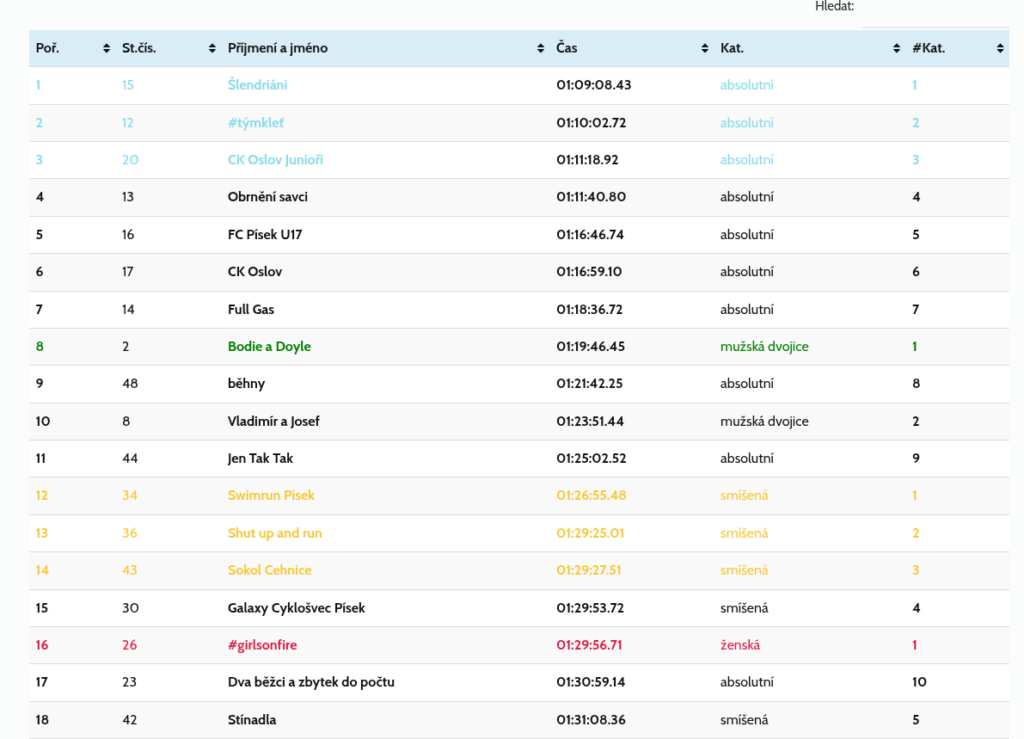Select team name CK Oslov Junioři
Image resolution: width=1024 pixels, height=739 pixels.
[275, 160]
